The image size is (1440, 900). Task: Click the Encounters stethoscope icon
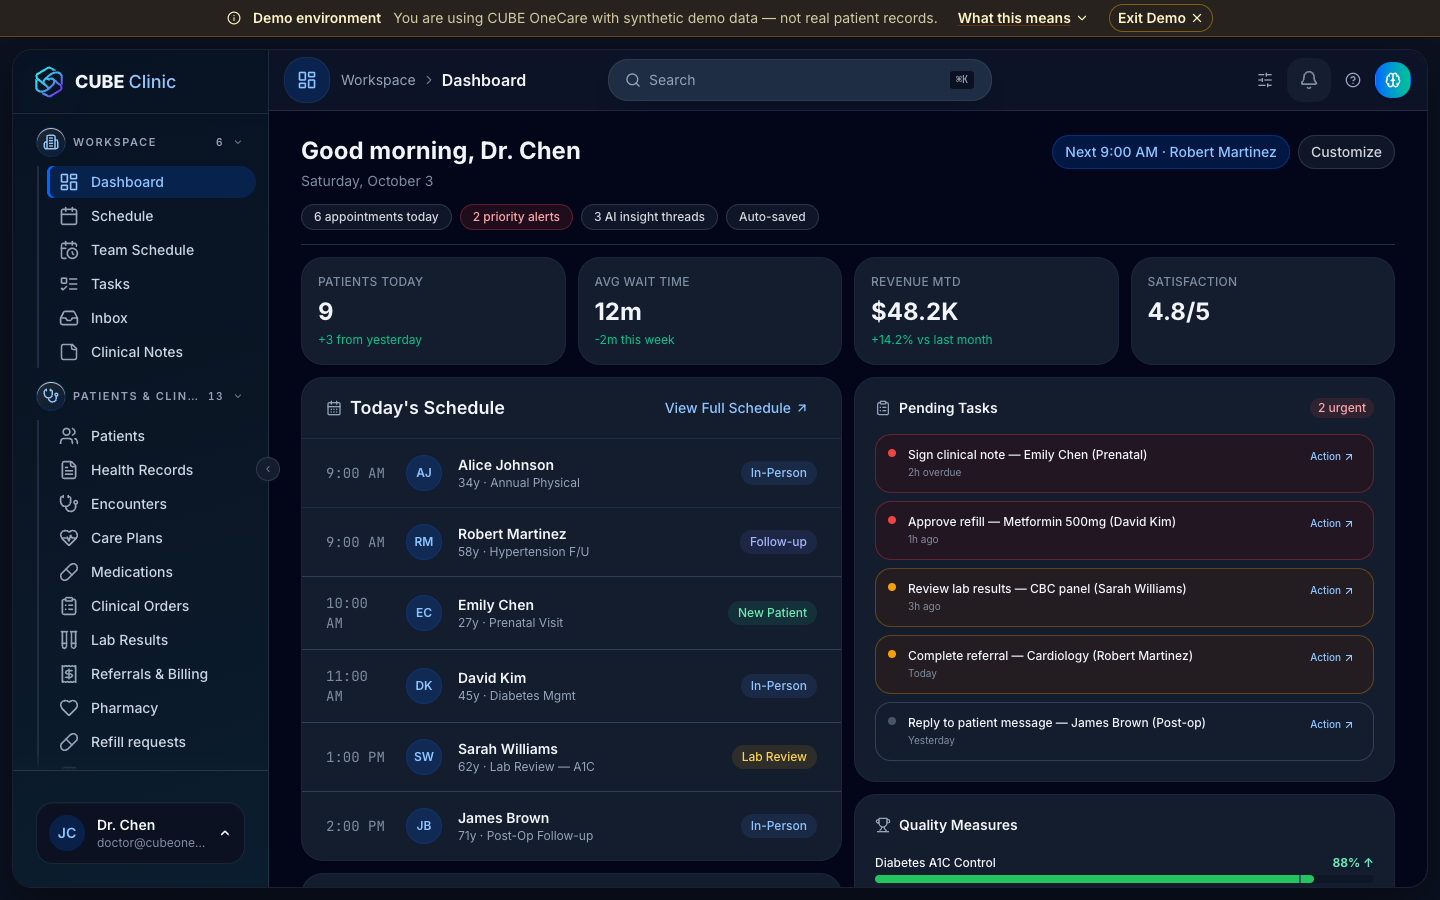[x=69, y=504]
